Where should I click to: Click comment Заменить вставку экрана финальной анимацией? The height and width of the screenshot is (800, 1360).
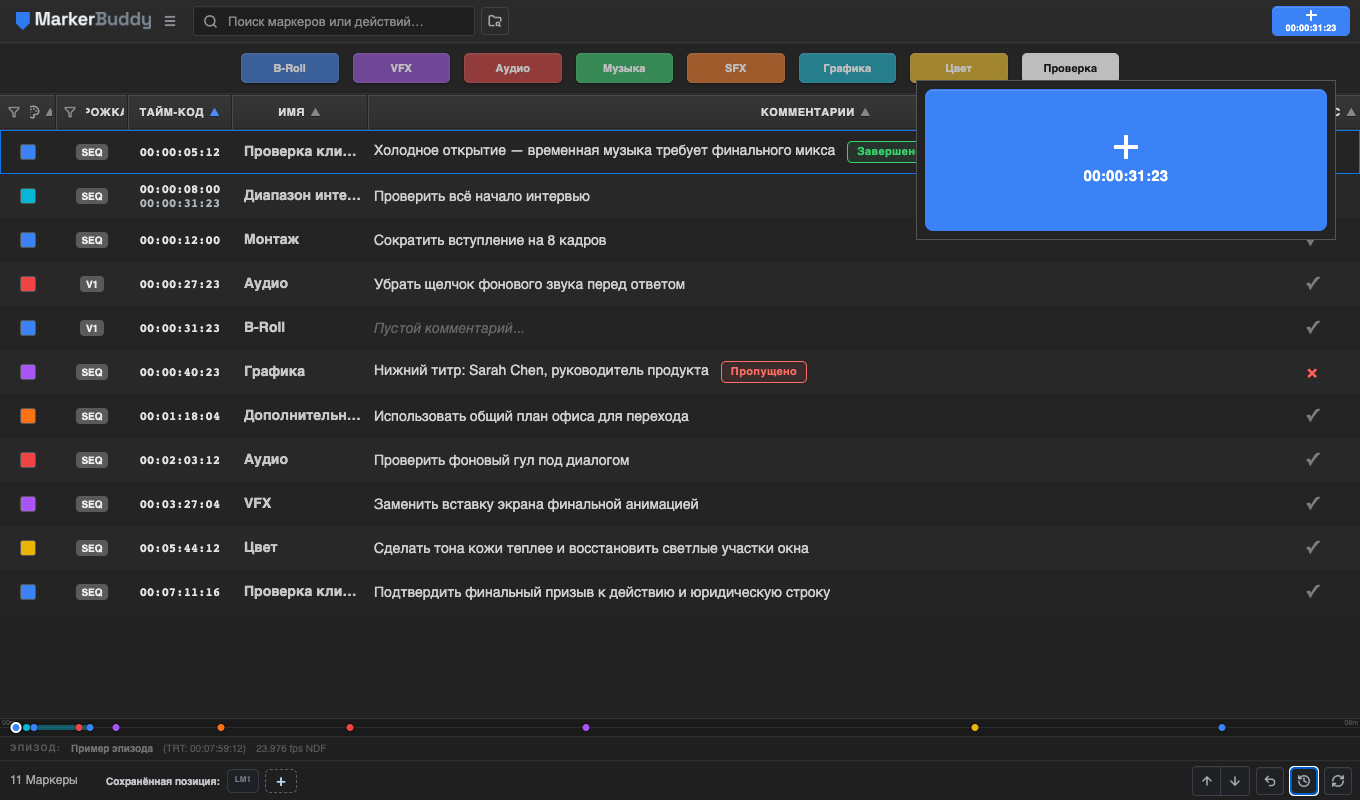(536, 504)
